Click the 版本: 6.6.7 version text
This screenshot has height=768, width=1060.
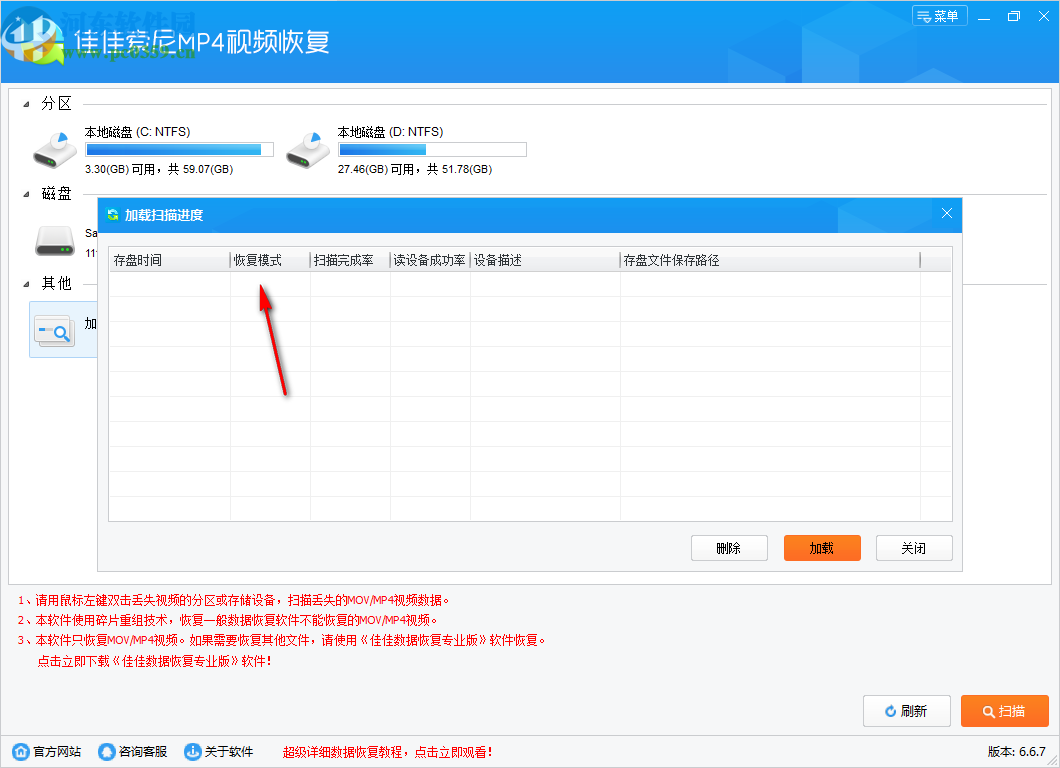[x=1016, y=752]
